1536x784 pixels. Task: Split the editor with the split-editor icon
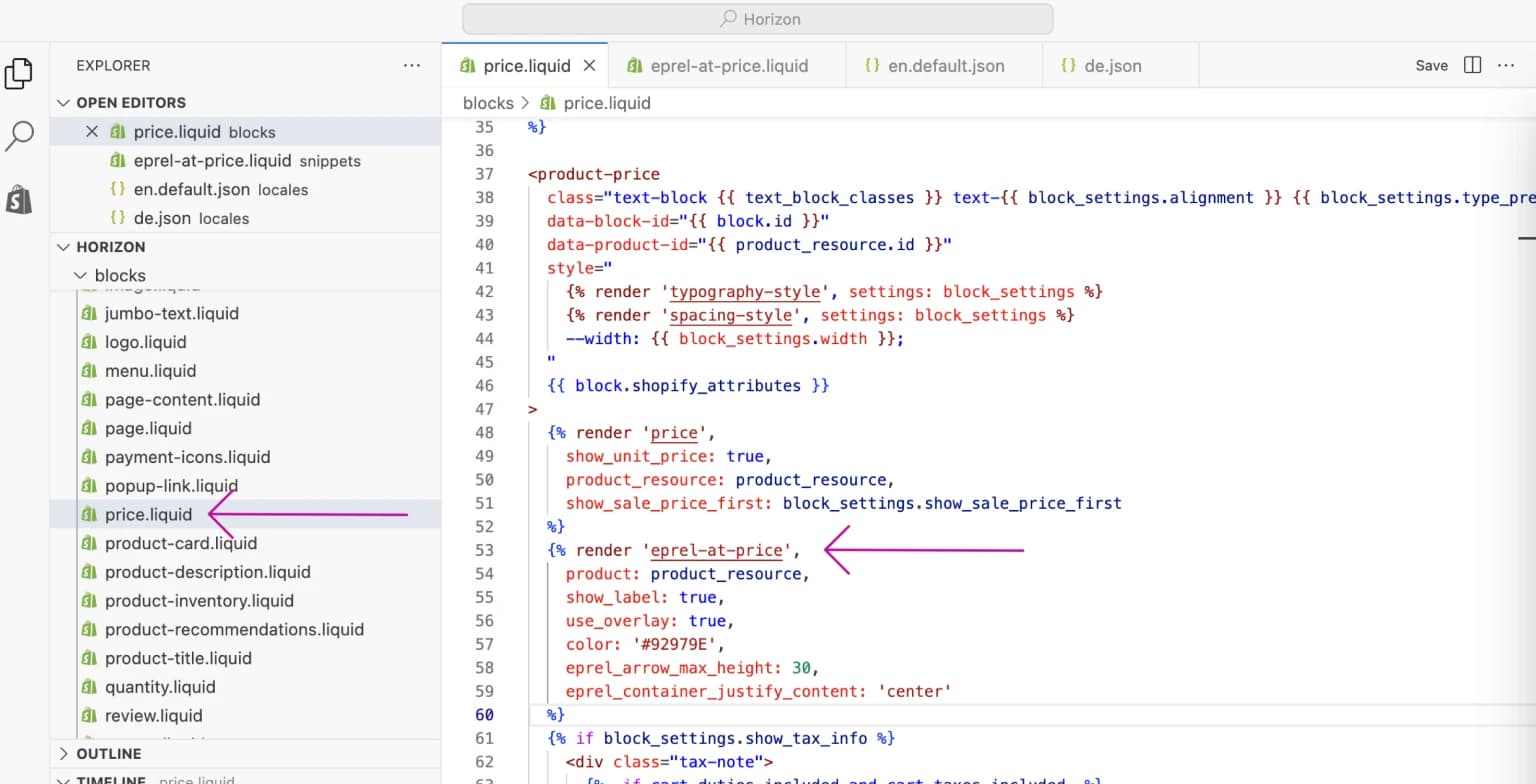tap(1472, 64)
